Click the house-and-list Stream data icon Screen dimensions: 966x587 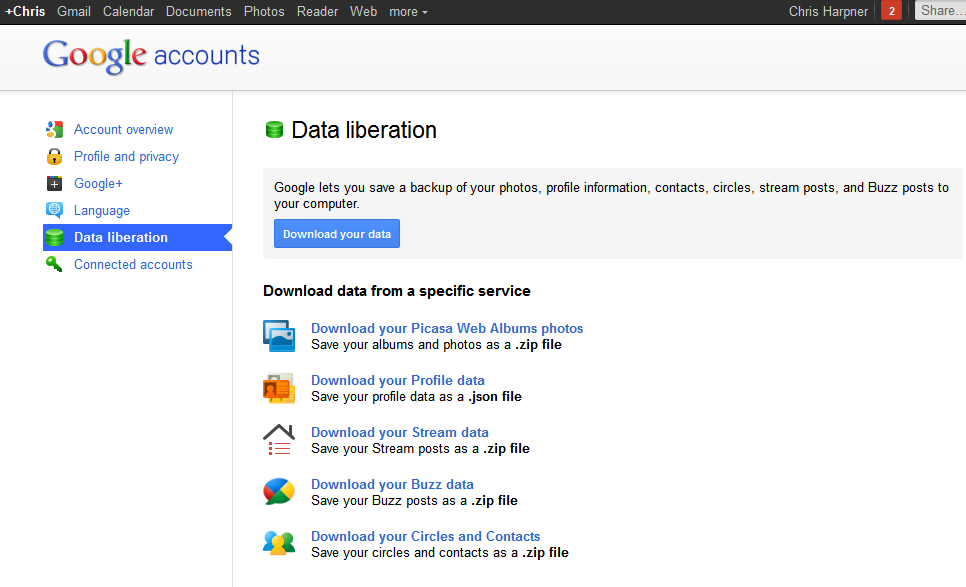279,440
